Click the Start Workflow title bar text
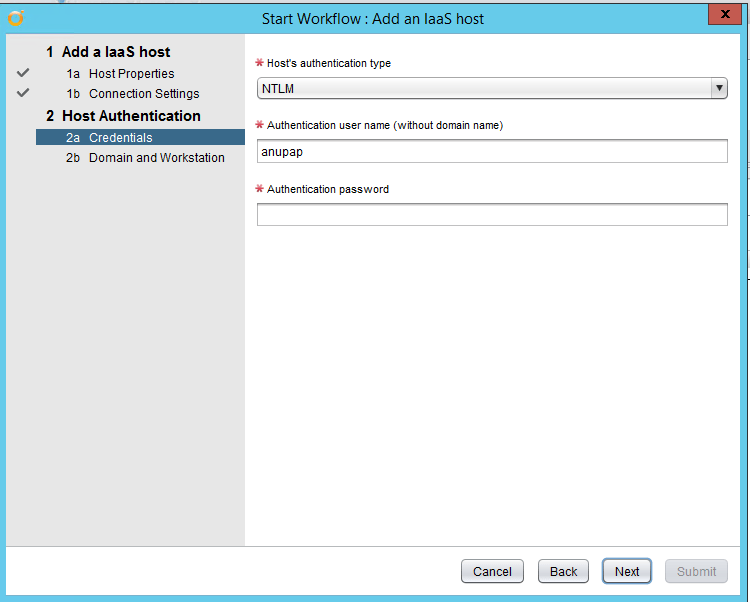 coord(373,18)
